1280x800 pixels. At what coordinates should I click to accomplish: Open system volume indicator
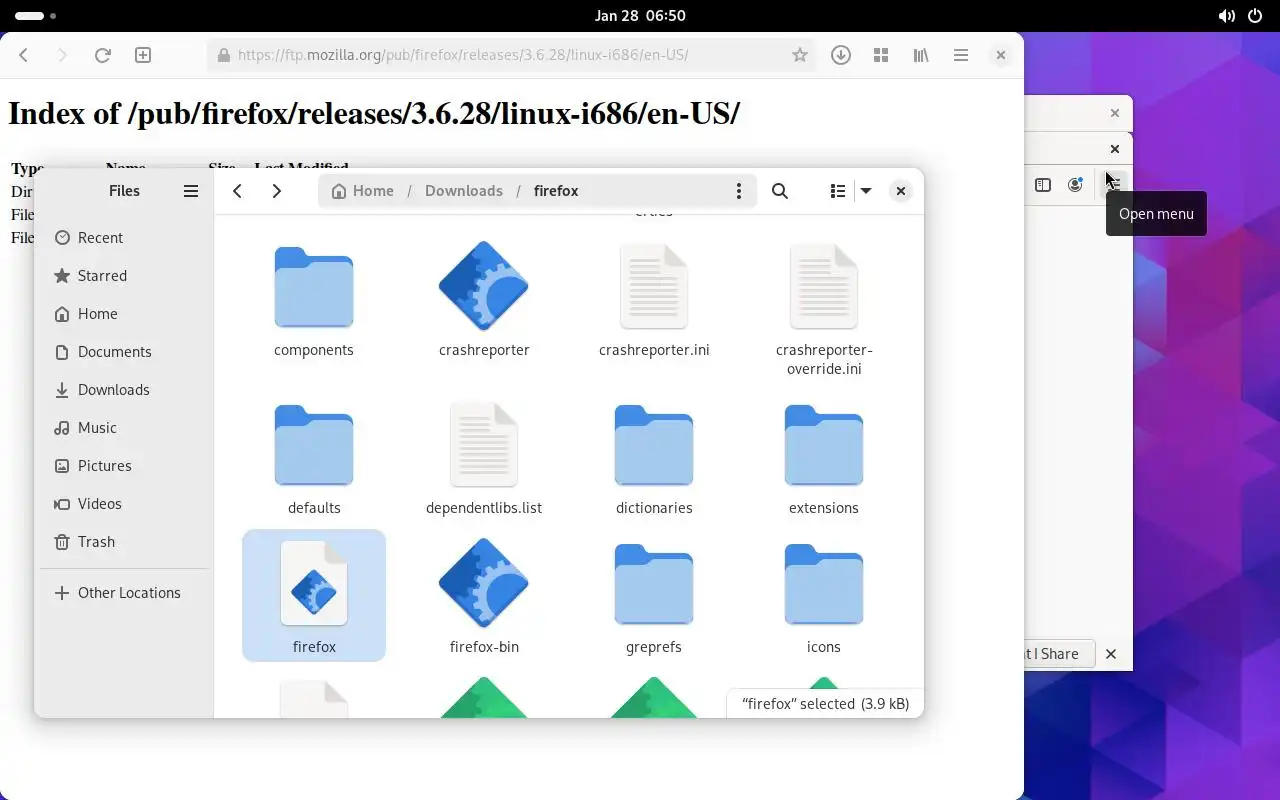click(x=1226, y=16)
